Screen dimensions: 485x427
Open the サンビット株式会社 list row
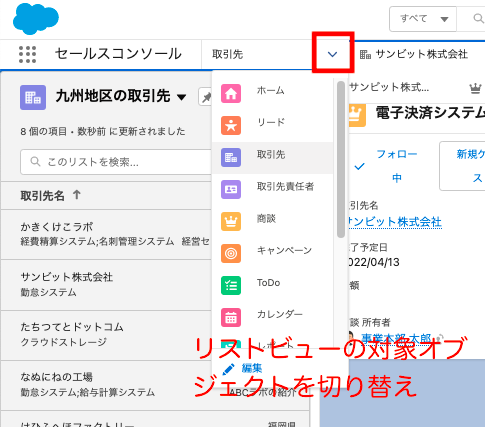106,285
